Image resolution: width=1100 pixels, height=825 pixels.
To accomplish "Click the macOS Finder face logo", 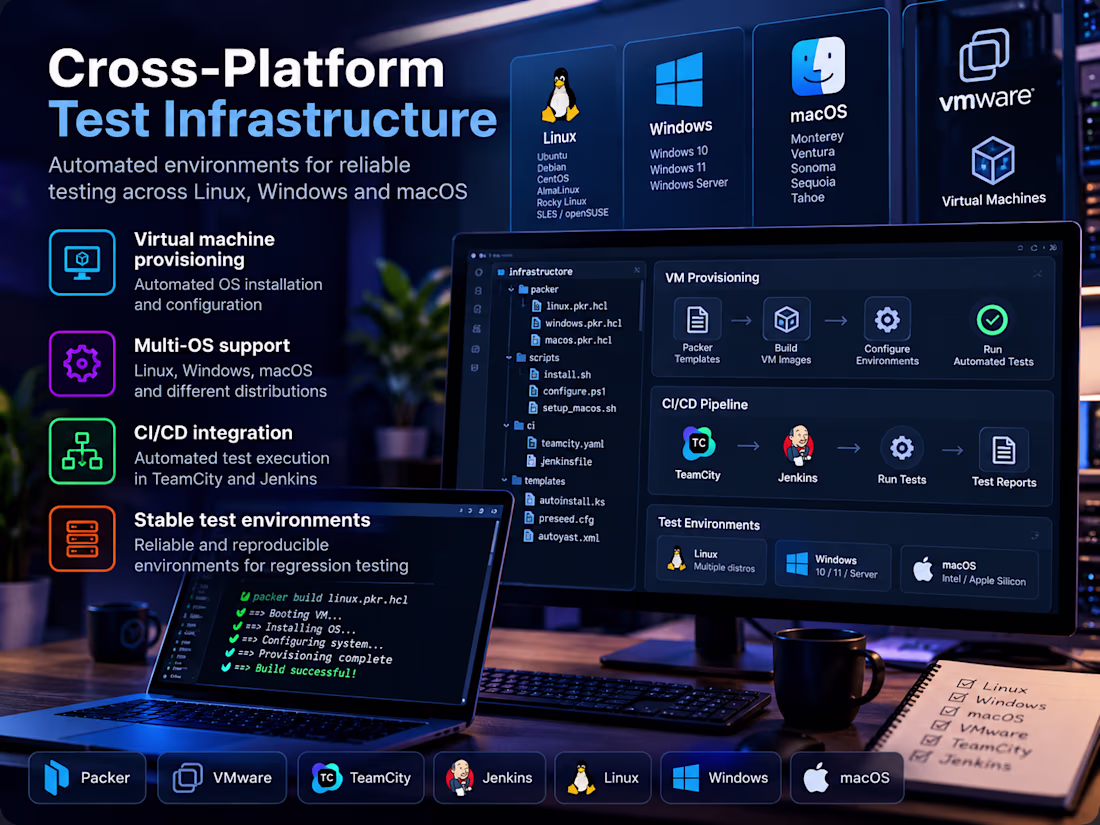I will pyautogui.click(x=818, y=67).
